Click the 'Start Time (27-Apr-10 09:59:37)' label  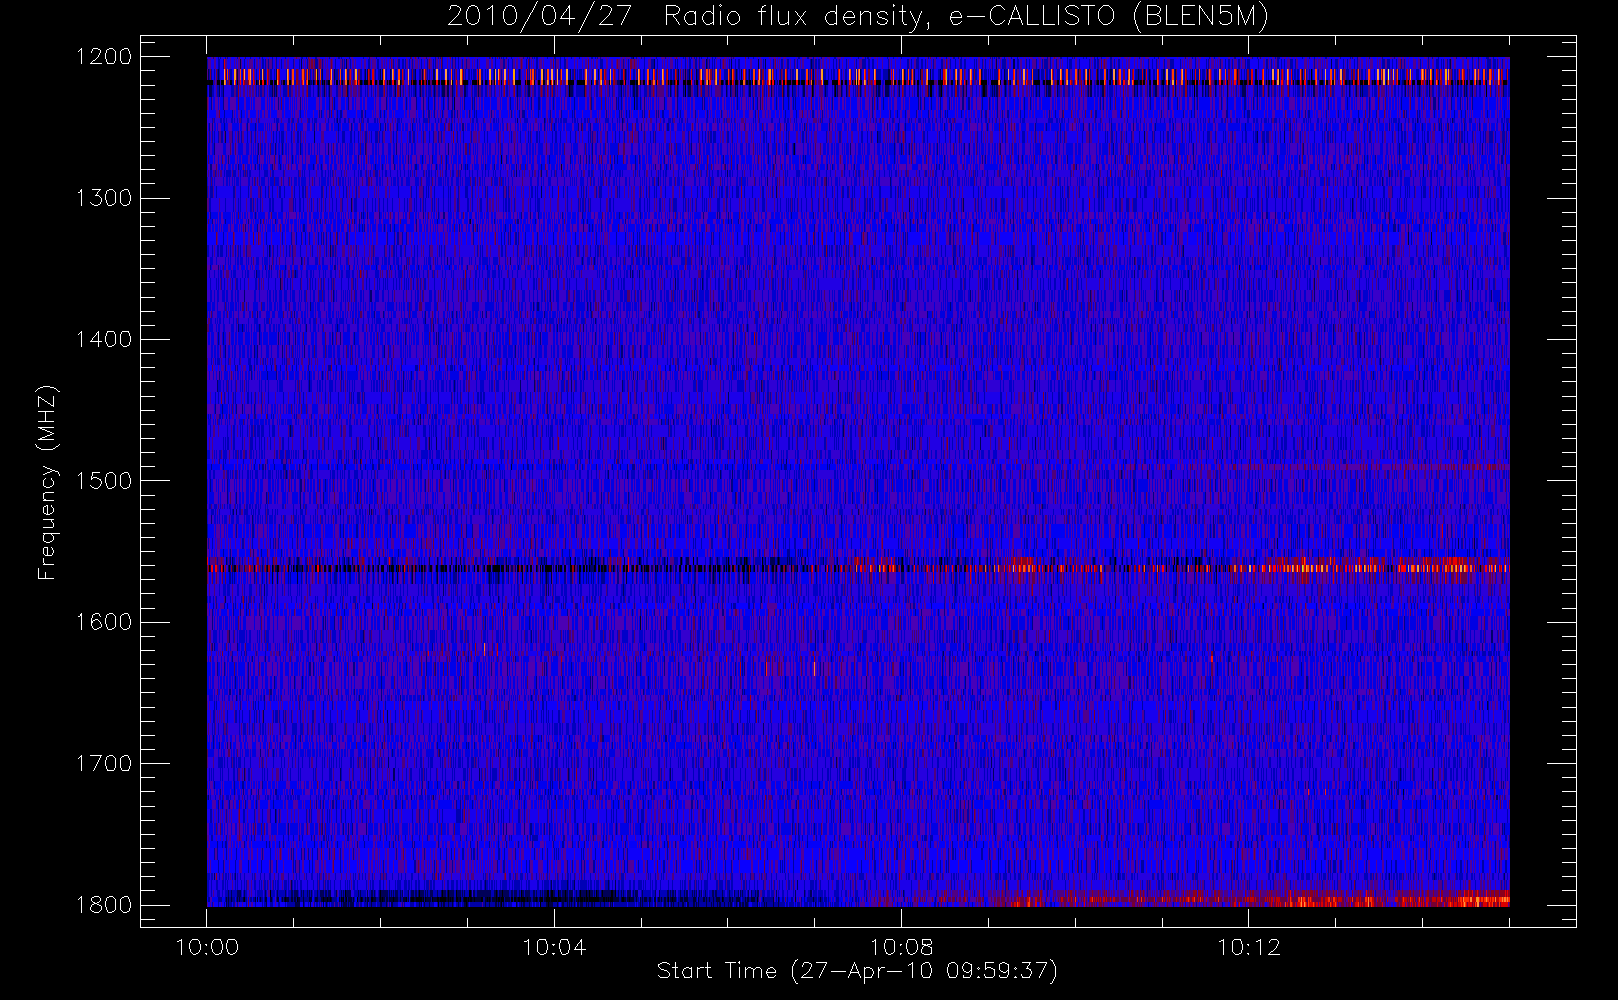857,971
